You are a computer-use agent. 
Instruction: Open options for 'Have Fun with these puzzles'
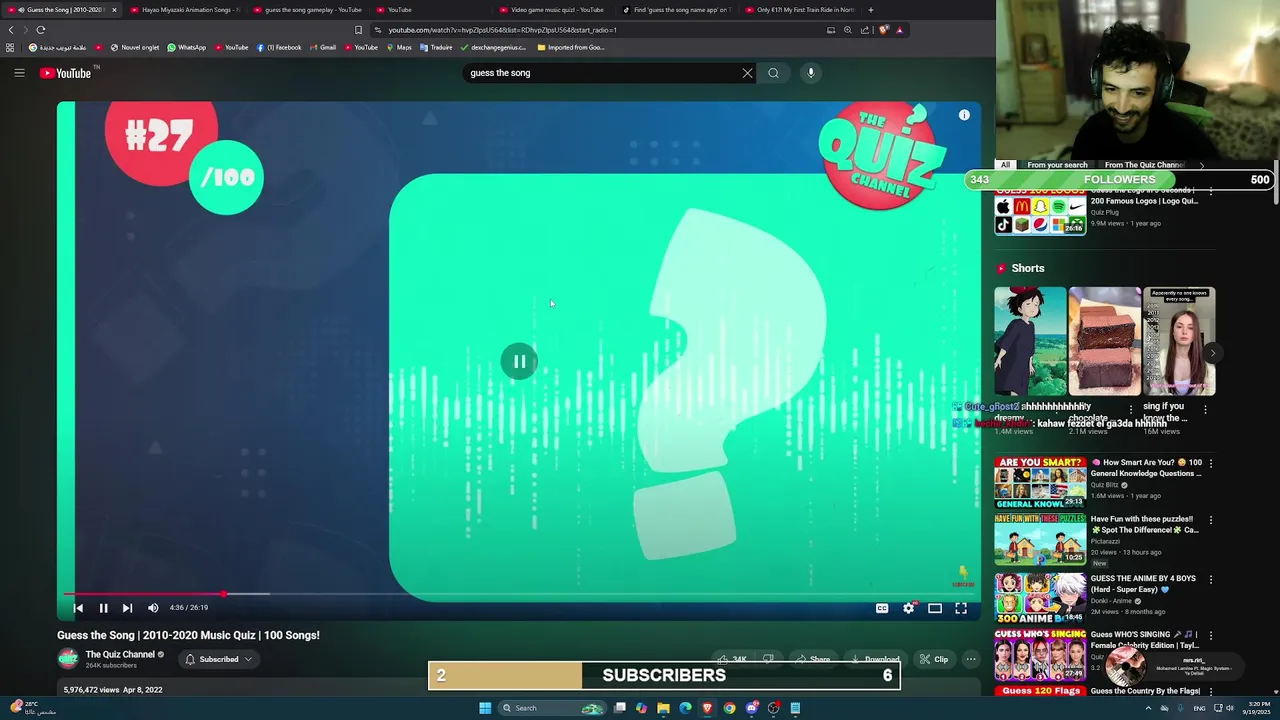click(1211, 520)
